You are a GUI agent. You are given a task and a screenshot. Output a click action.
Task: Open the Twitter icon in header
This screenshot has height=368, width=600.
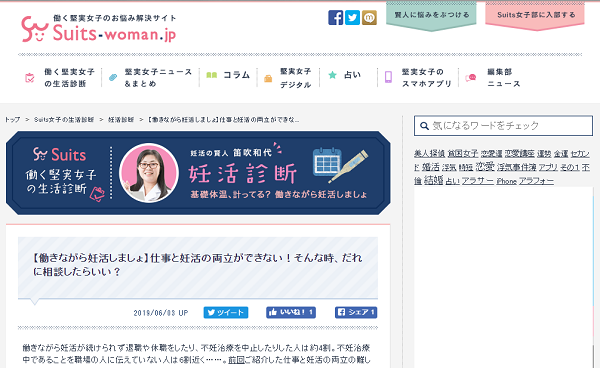pyautogui.click(x=352, y=18)
